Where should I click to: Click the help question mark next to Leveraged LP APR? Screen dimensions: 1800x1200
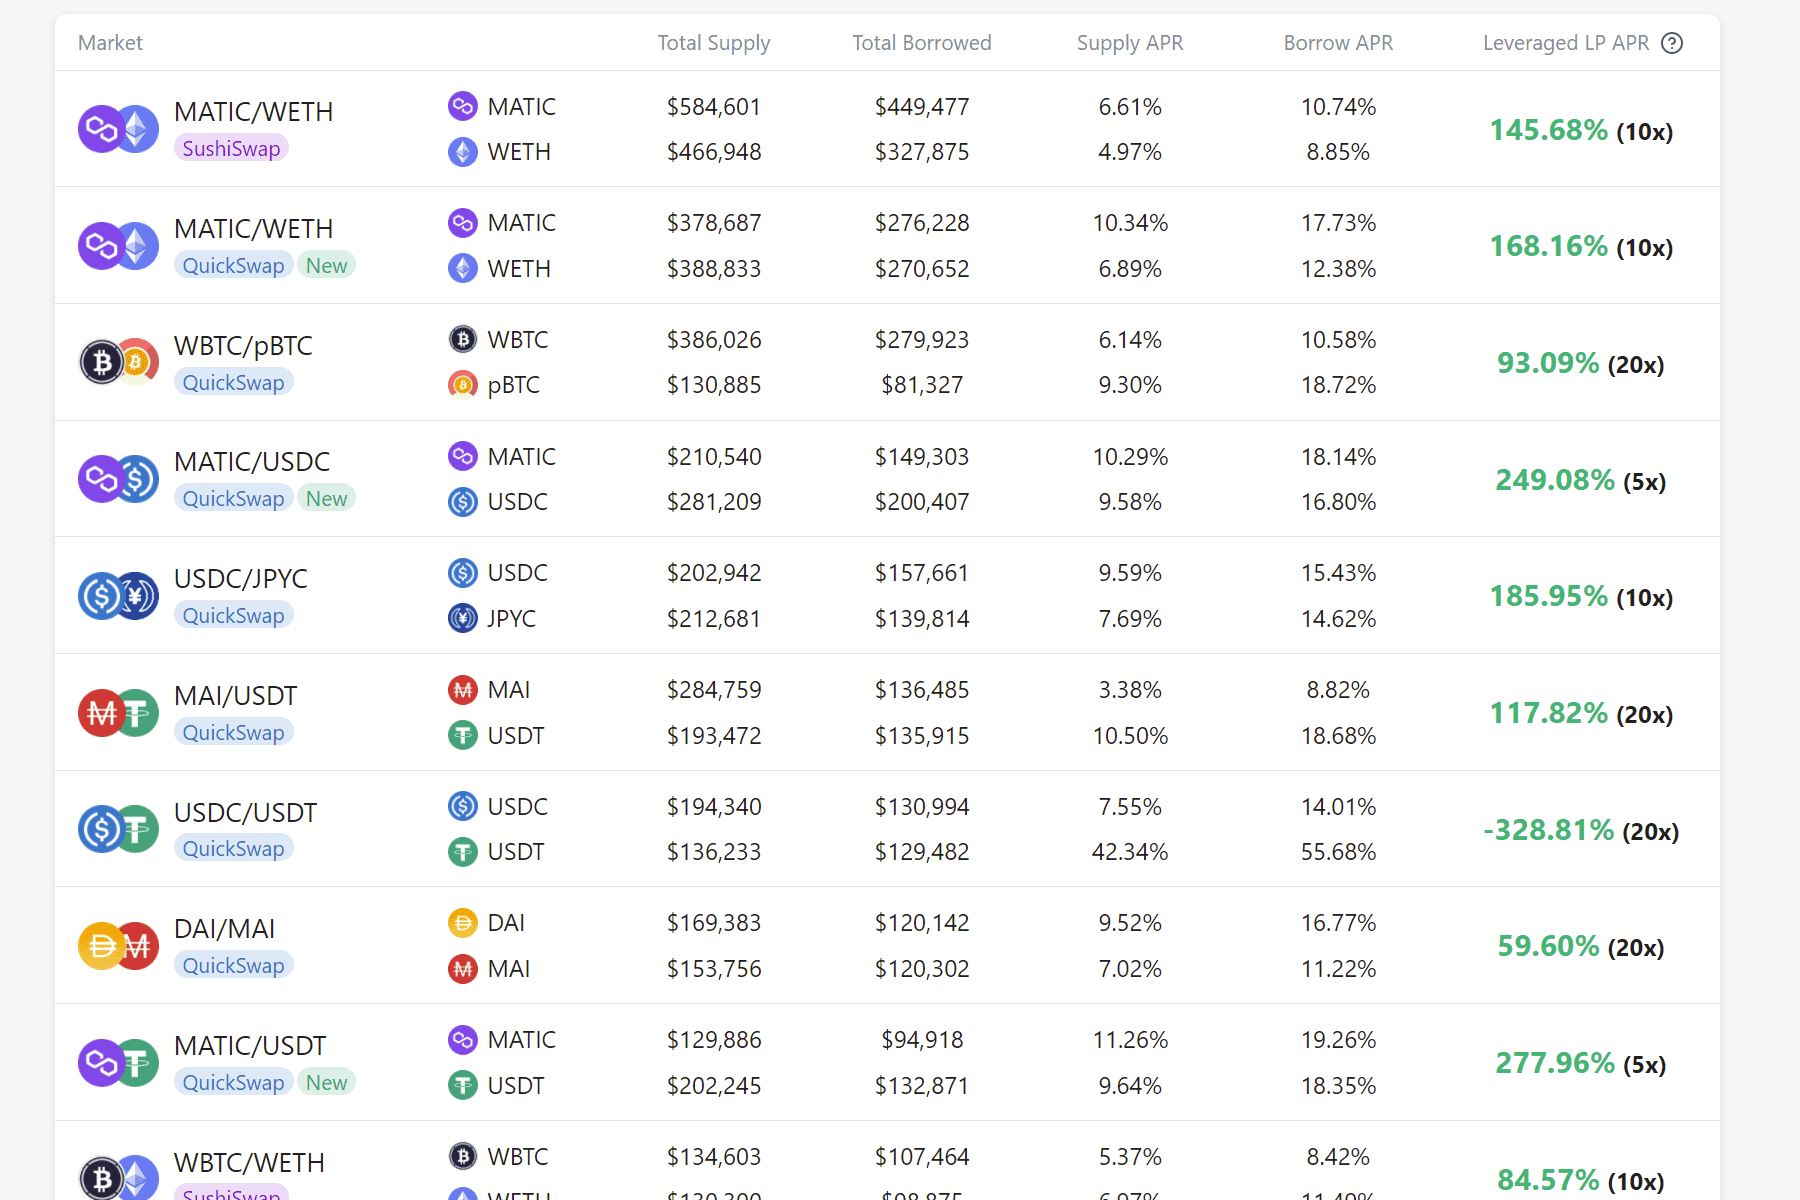point(1673,43)
